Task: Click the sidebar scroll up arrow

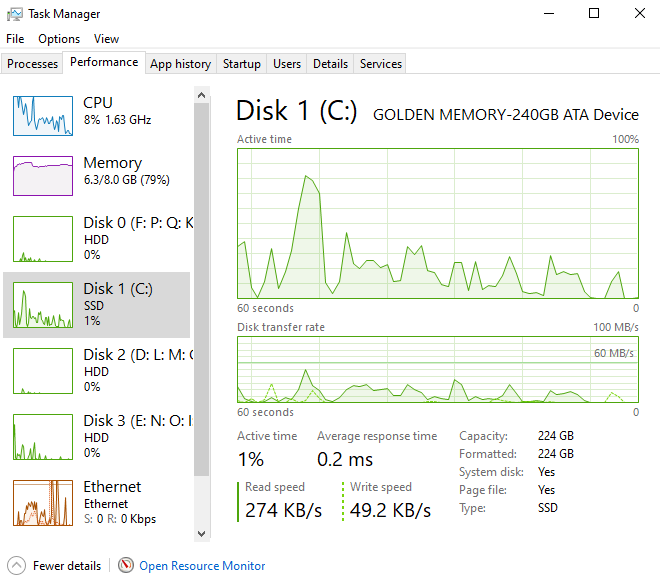Action: (201, 95)
